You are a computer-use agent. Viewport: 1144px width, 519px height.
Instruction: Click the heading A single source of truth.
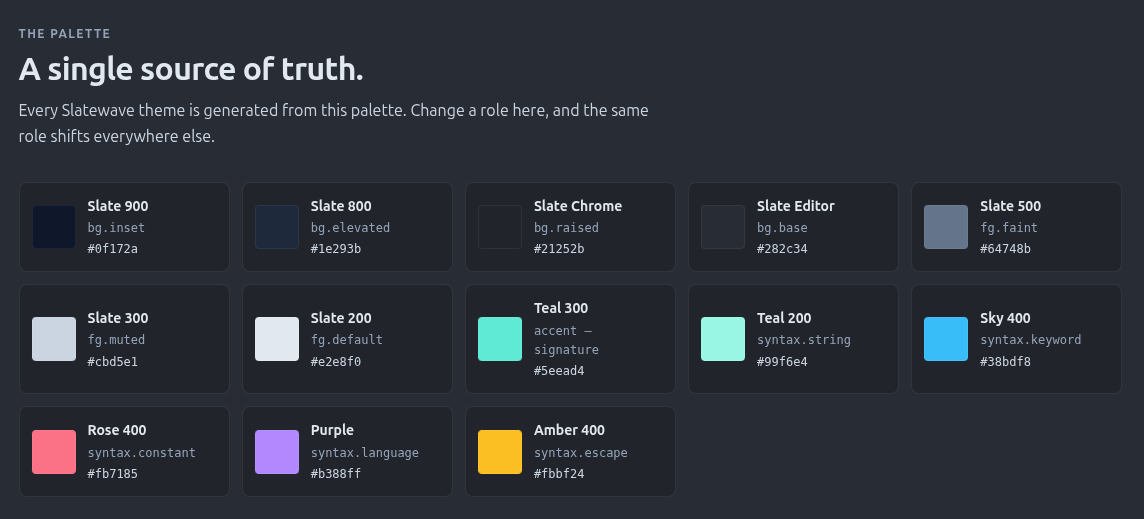click(x=191, y=70)
